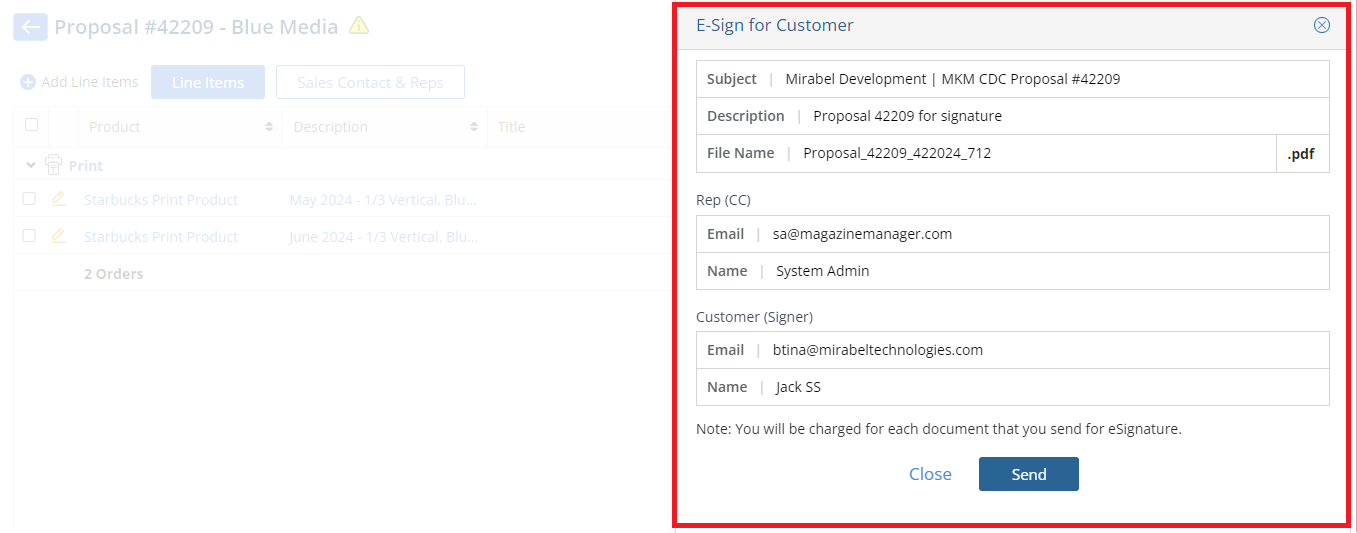Check the May 2024 Starbucks row checkbox
Screen dimensions: 1357x533
[29, 199]
